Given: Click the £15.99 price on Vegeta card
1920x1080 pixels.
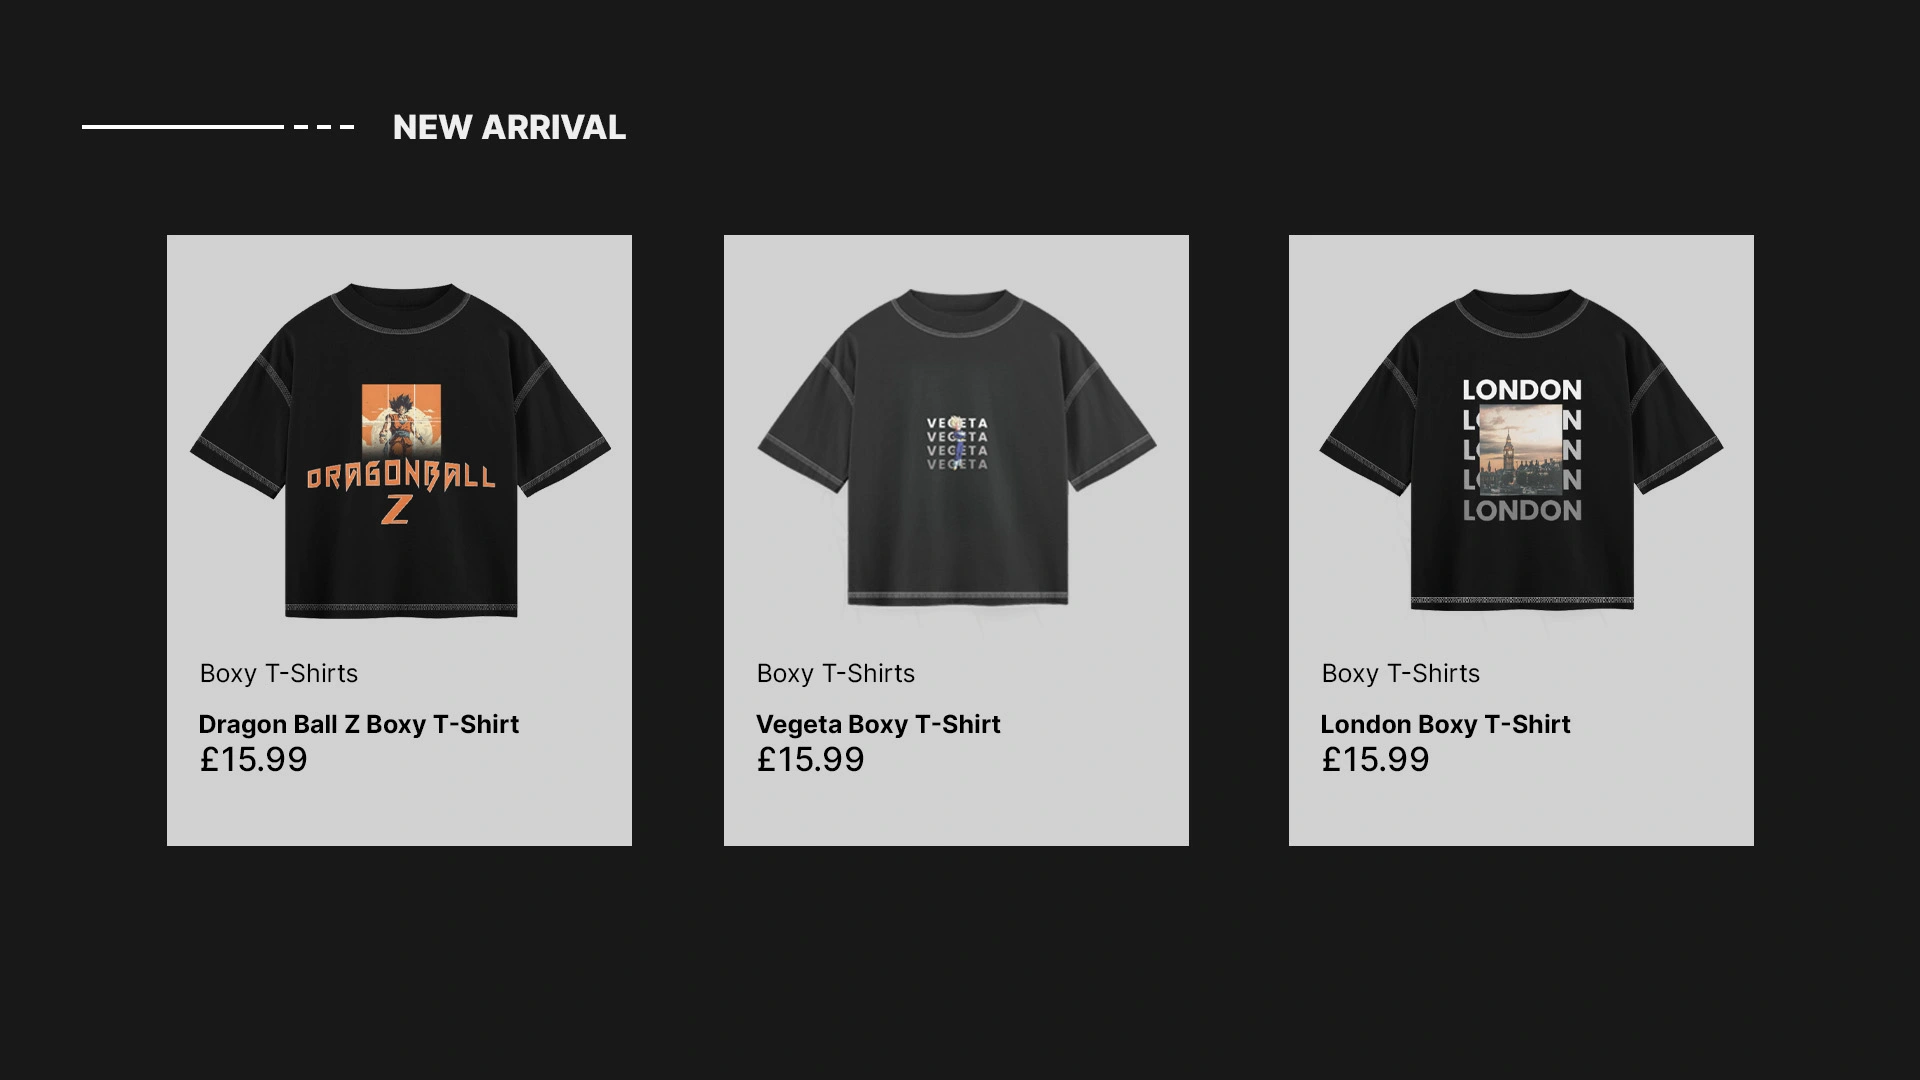Looking at the screenshot, I should [810, 760].
